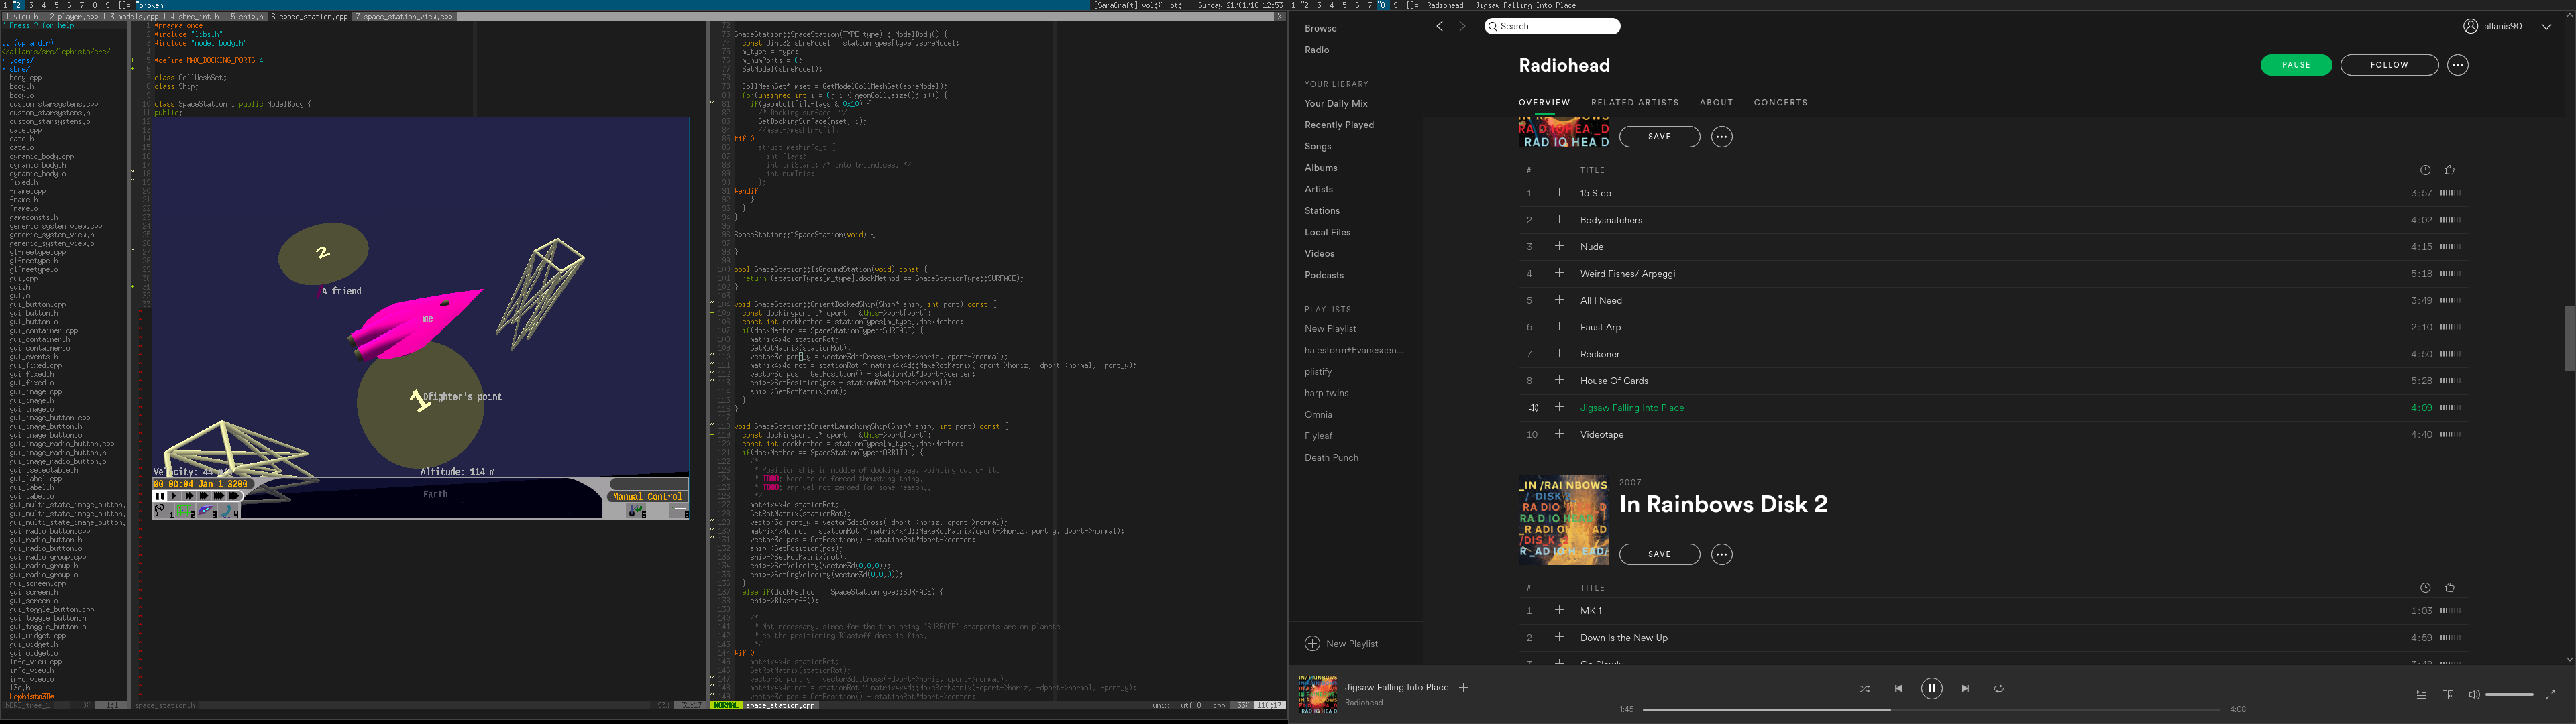
Task: Save now-playing Jigsaw Falling Into Place to library
Action: coord(1463,688)
